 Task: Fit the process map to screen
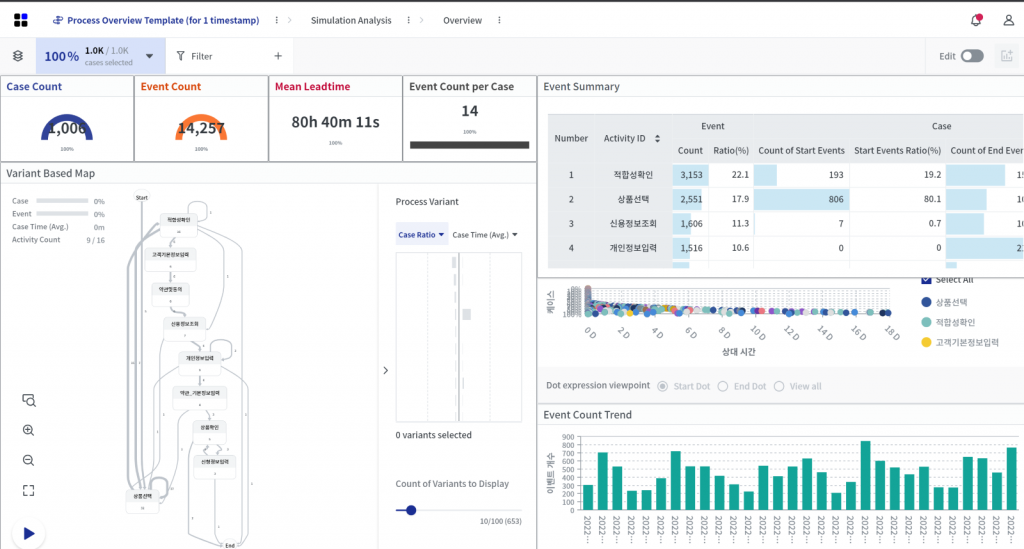(x=28, y=490)
